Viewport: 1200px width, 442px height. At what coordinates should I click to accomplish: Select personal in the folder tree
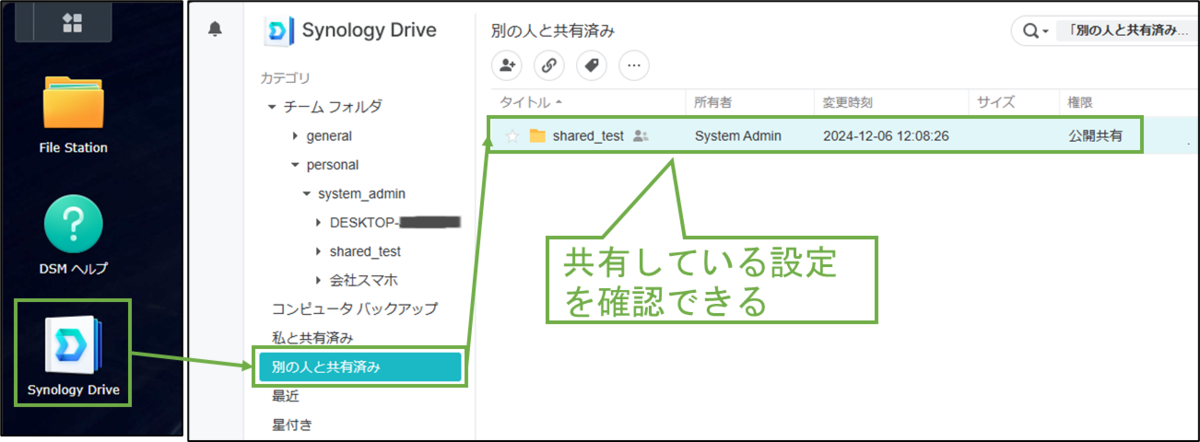coord(332,165)
